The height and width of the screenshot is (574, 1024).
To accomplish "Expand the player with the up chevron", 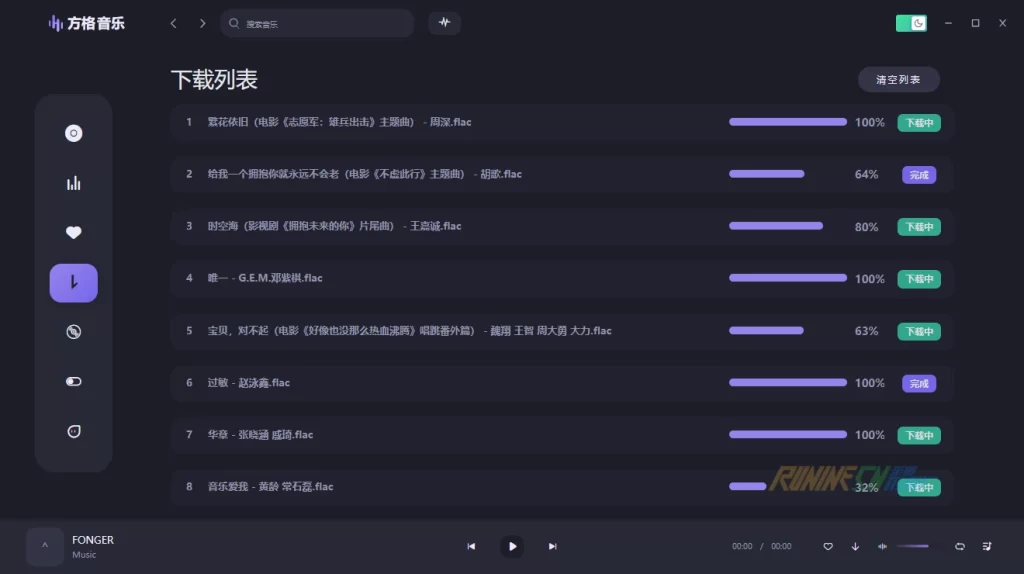I will (44, 546).
